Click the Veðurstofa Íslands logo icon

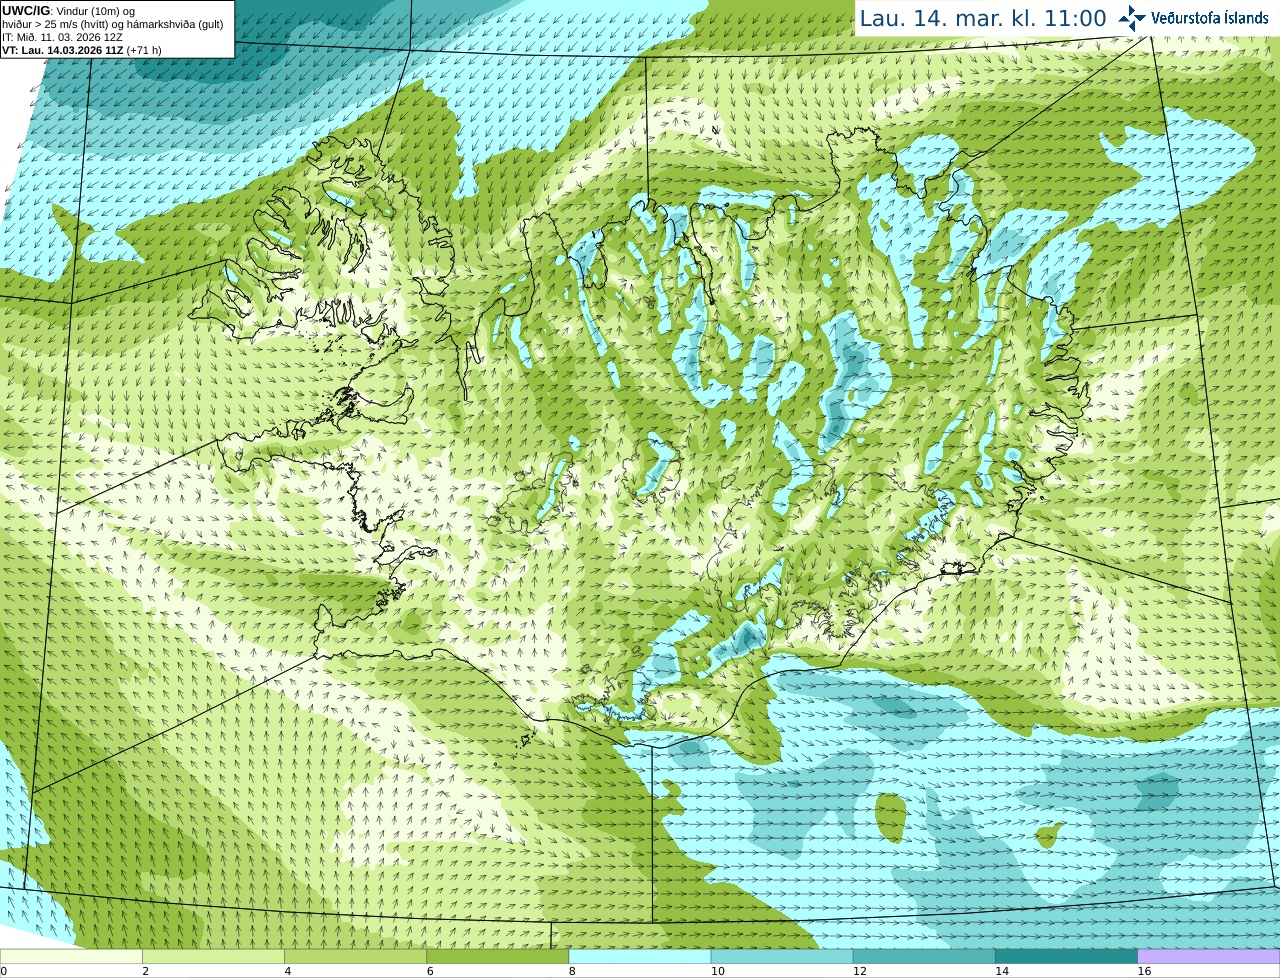point(1132,17)
